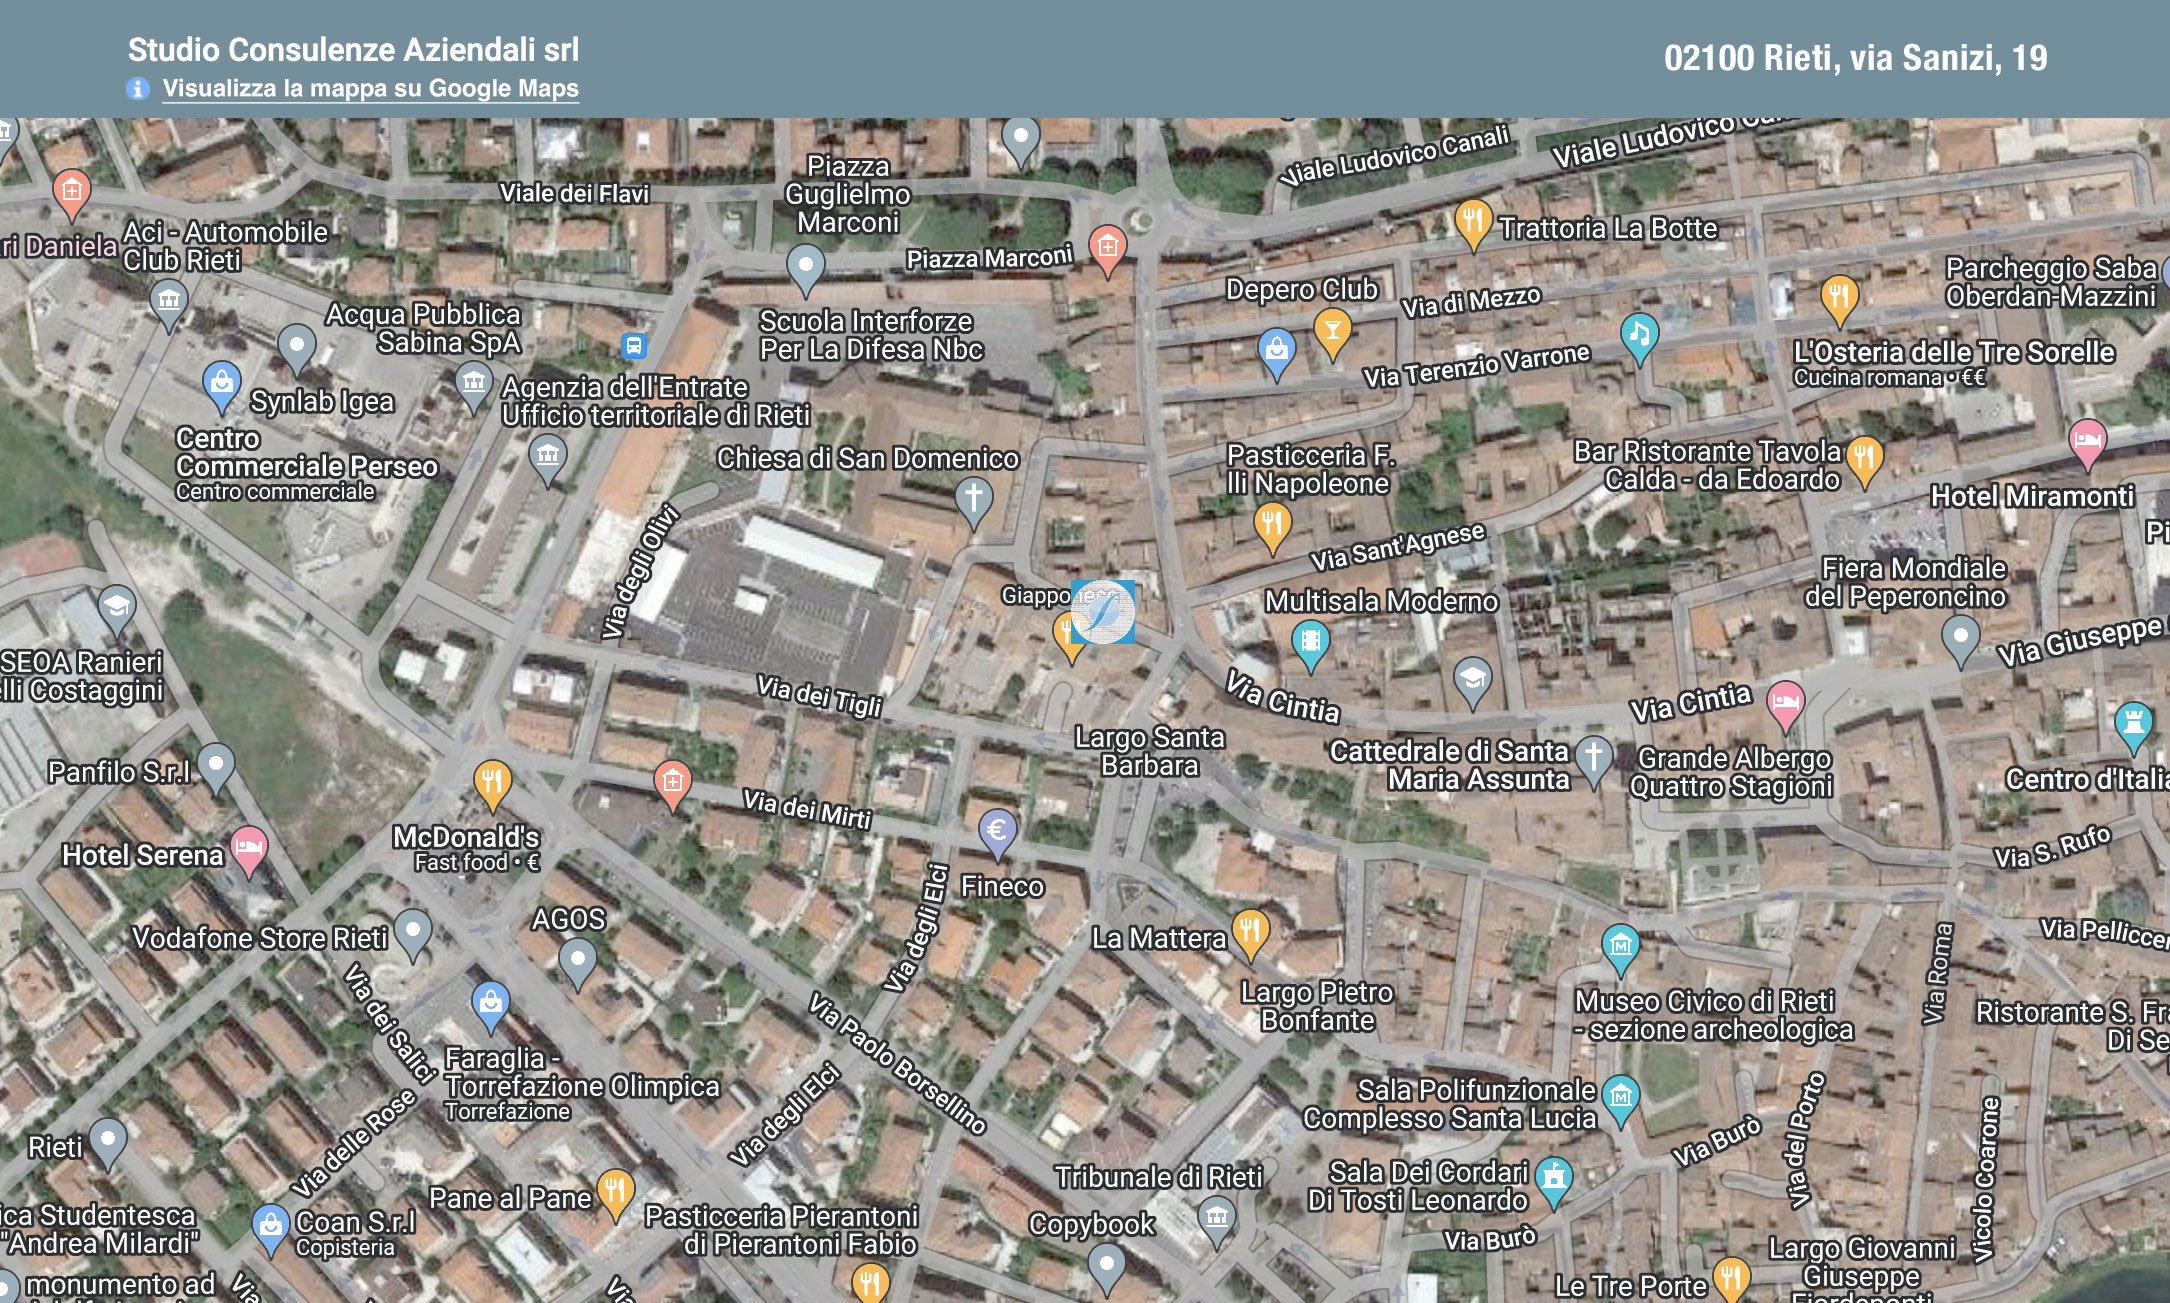
Task: Select the school pin near Via Cintia
Action: [1472, 682]
